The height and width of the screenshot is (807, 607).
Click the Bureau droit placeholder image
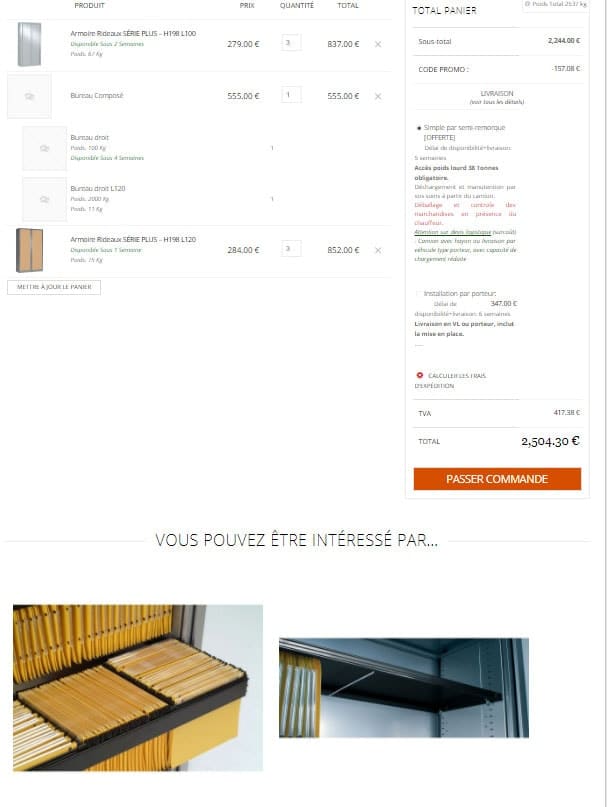[x=44, y=148]
